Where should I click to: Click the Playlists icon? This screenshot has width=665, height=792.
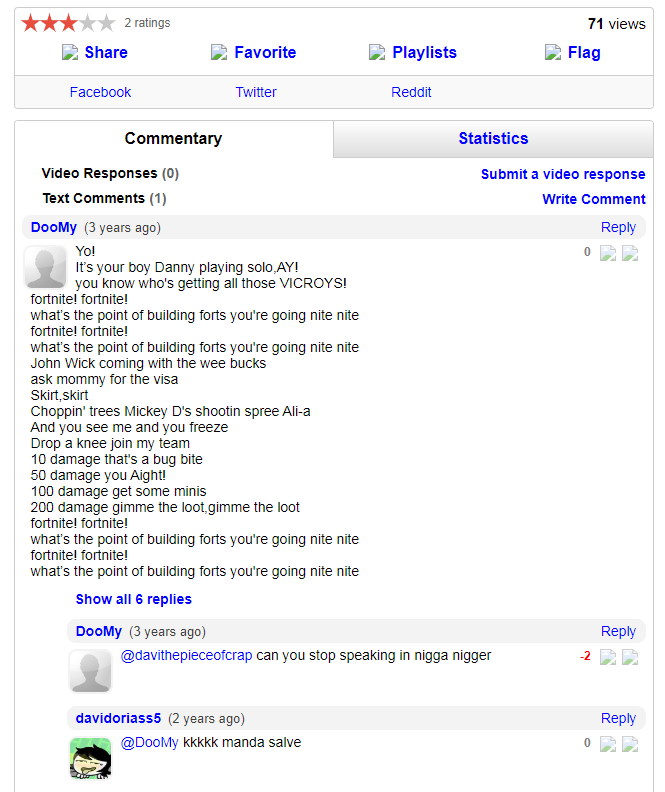point(377,53)
